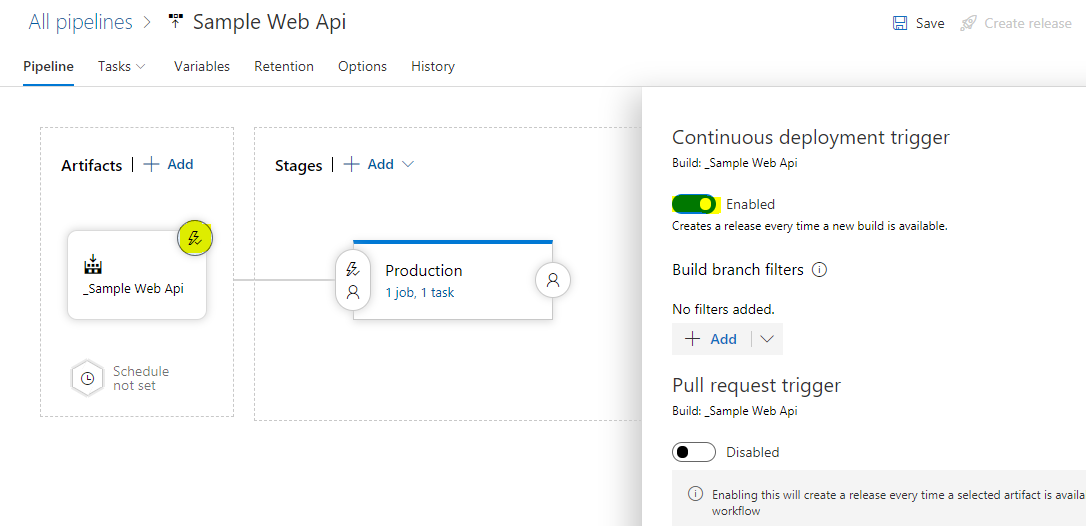Expand the Stages Add dropdown chevron

(408, 164)
